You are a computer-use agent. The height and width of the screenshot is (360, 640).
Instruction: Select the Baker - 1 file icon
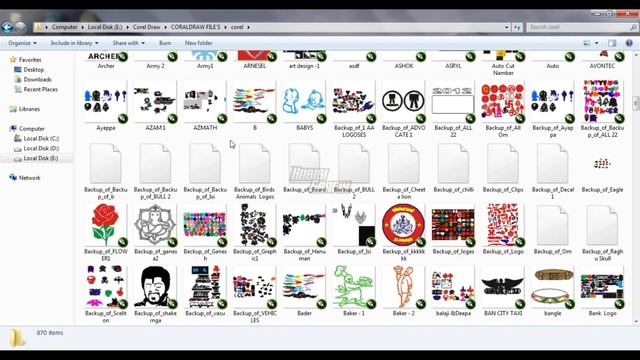[x=354, y=287]
